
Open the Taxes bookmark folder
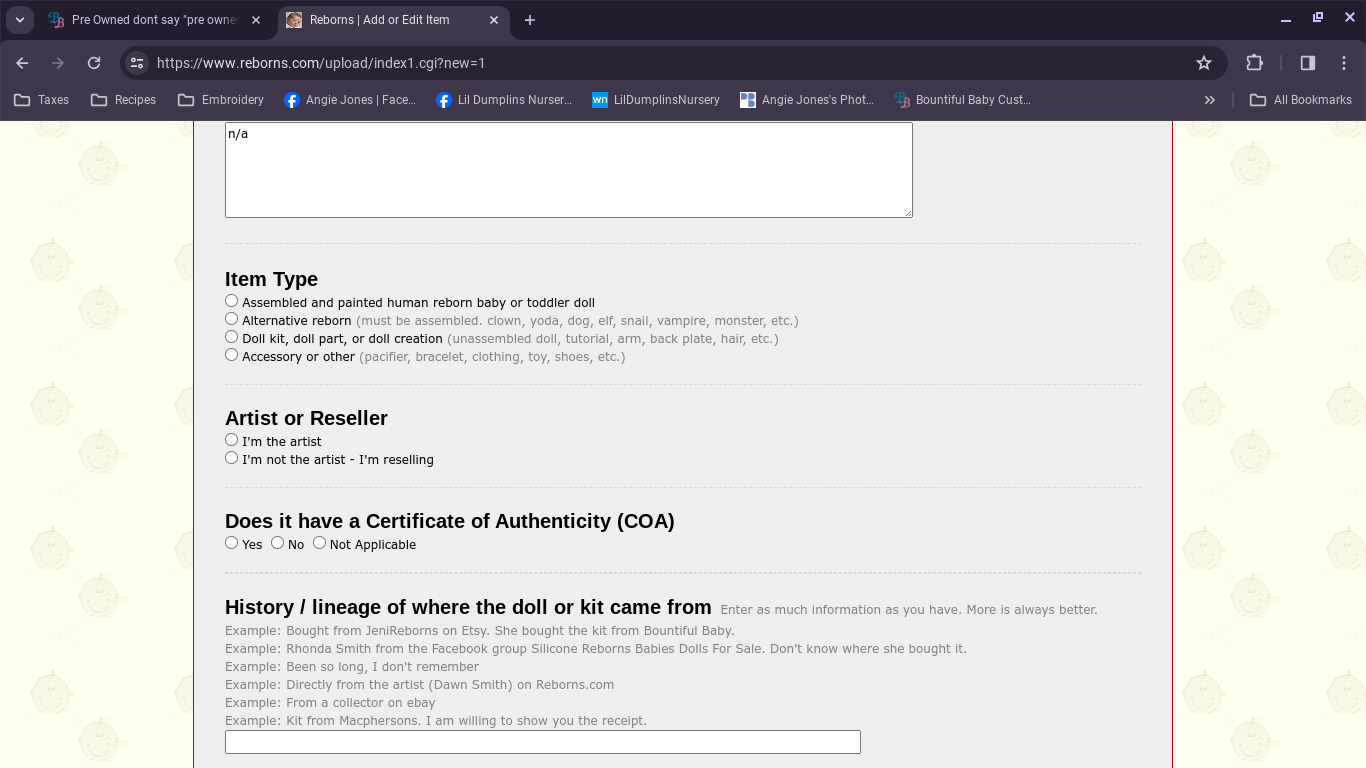pyautogui.click(x=41, y=100)
